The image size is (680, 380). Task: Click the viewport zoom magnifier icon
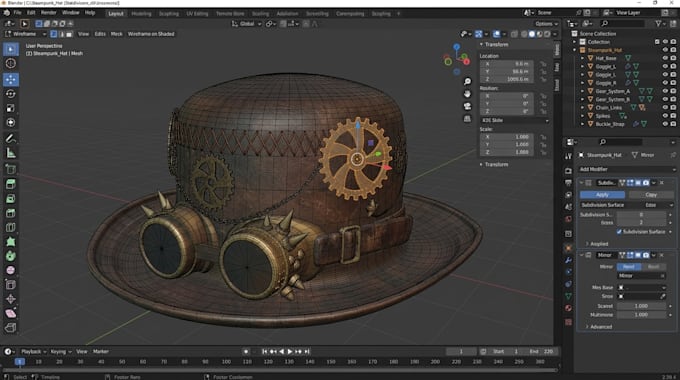(x=467, y=82)
